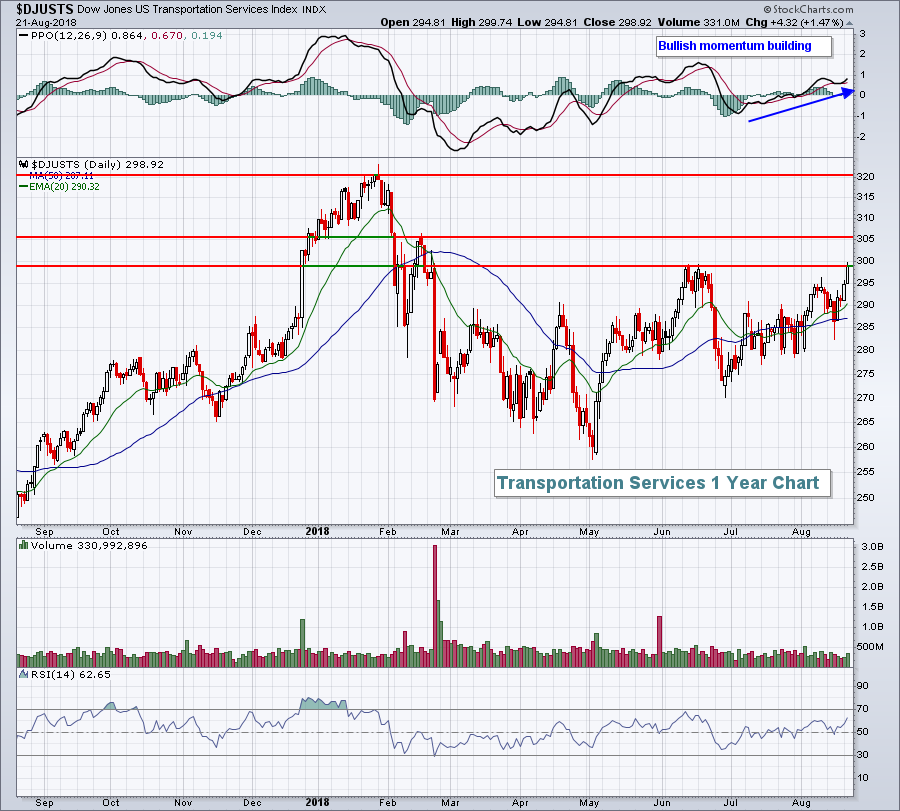Click the 500M volume axis label

pyautogui.click(x=872, y=647)
